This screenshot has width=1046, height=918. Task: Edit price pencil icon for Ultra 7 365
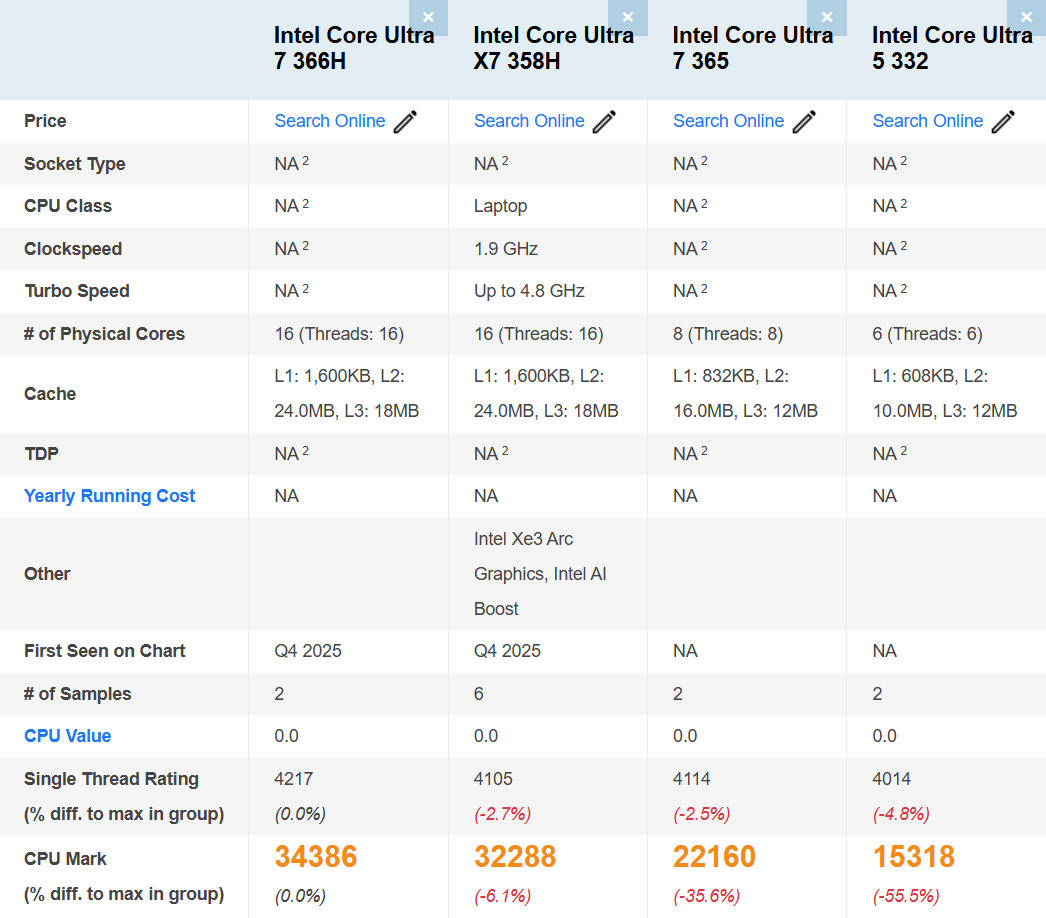point(804,122)
